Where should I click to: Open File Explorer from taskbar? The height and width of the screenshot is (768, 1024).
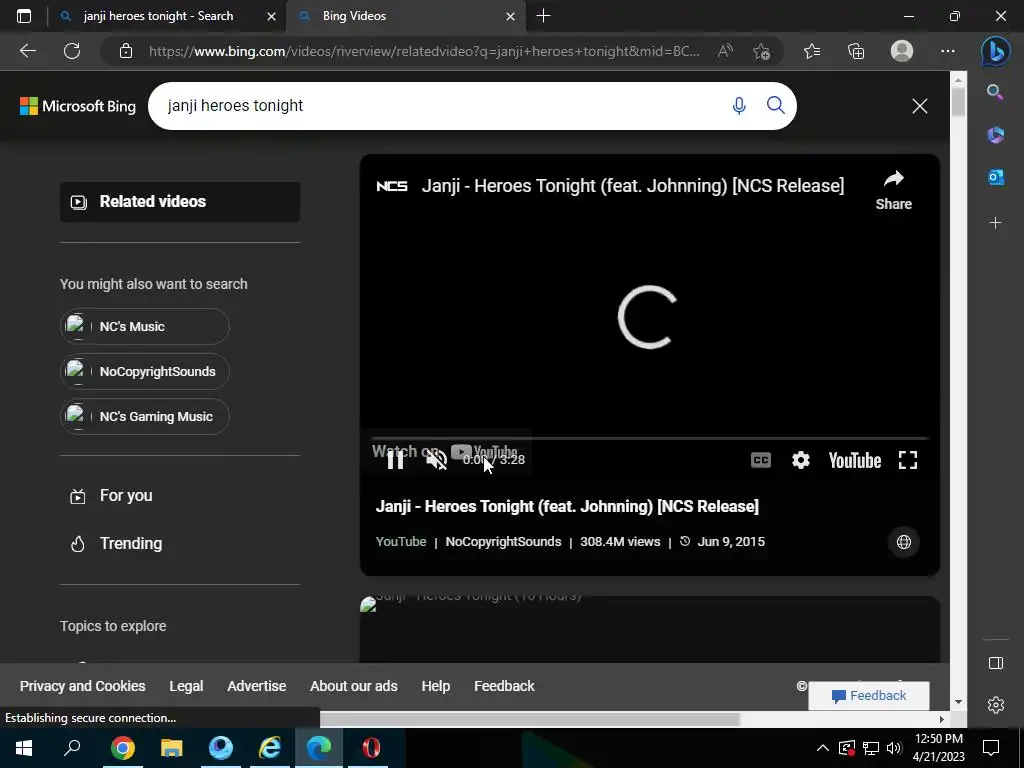(172, 748)
